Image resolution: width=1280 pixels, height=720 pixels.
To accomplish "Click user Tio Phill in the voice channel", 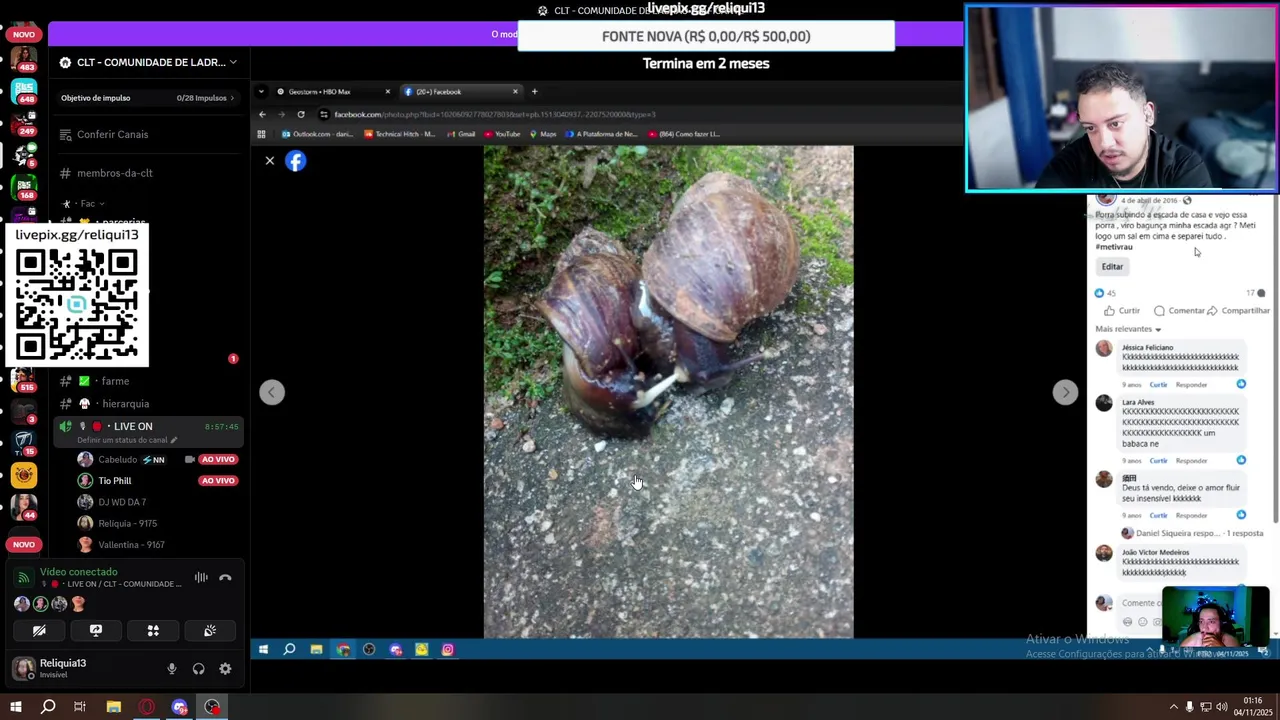I will pos(115,481).
